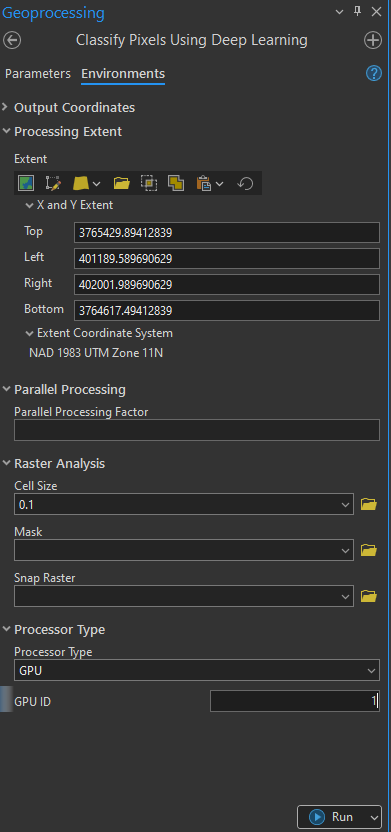Screen dimensions: 391x832
Task: Choose draw extent tool icon
Action: coord(54,184)
